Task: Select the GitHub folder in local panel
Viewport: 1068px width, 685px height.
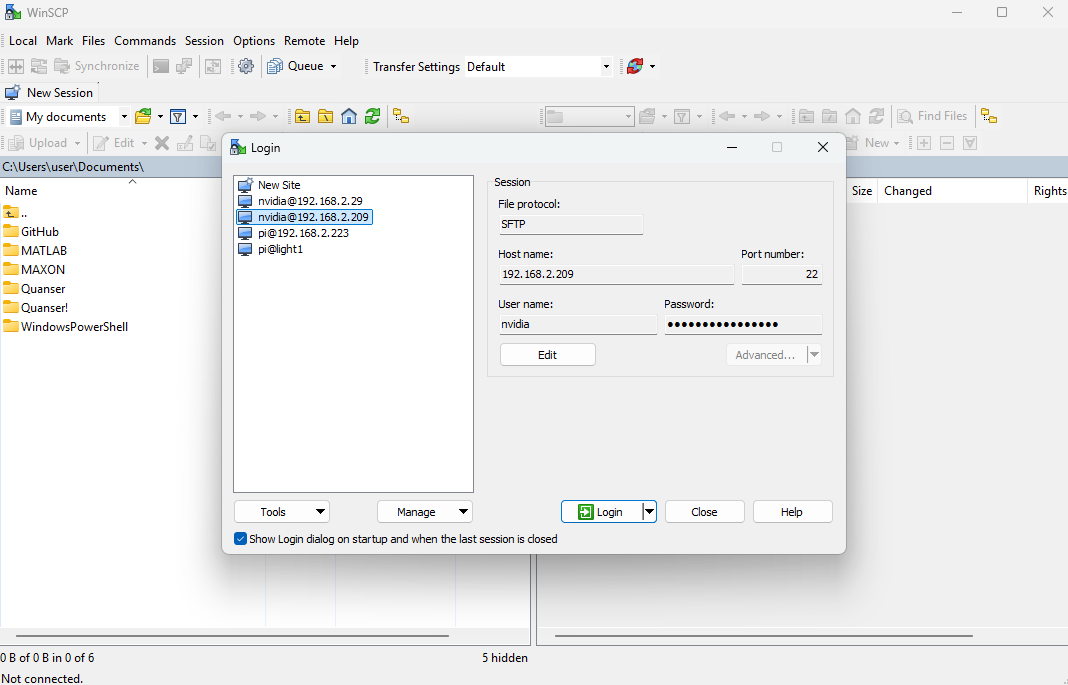Action: coord(40,232)
